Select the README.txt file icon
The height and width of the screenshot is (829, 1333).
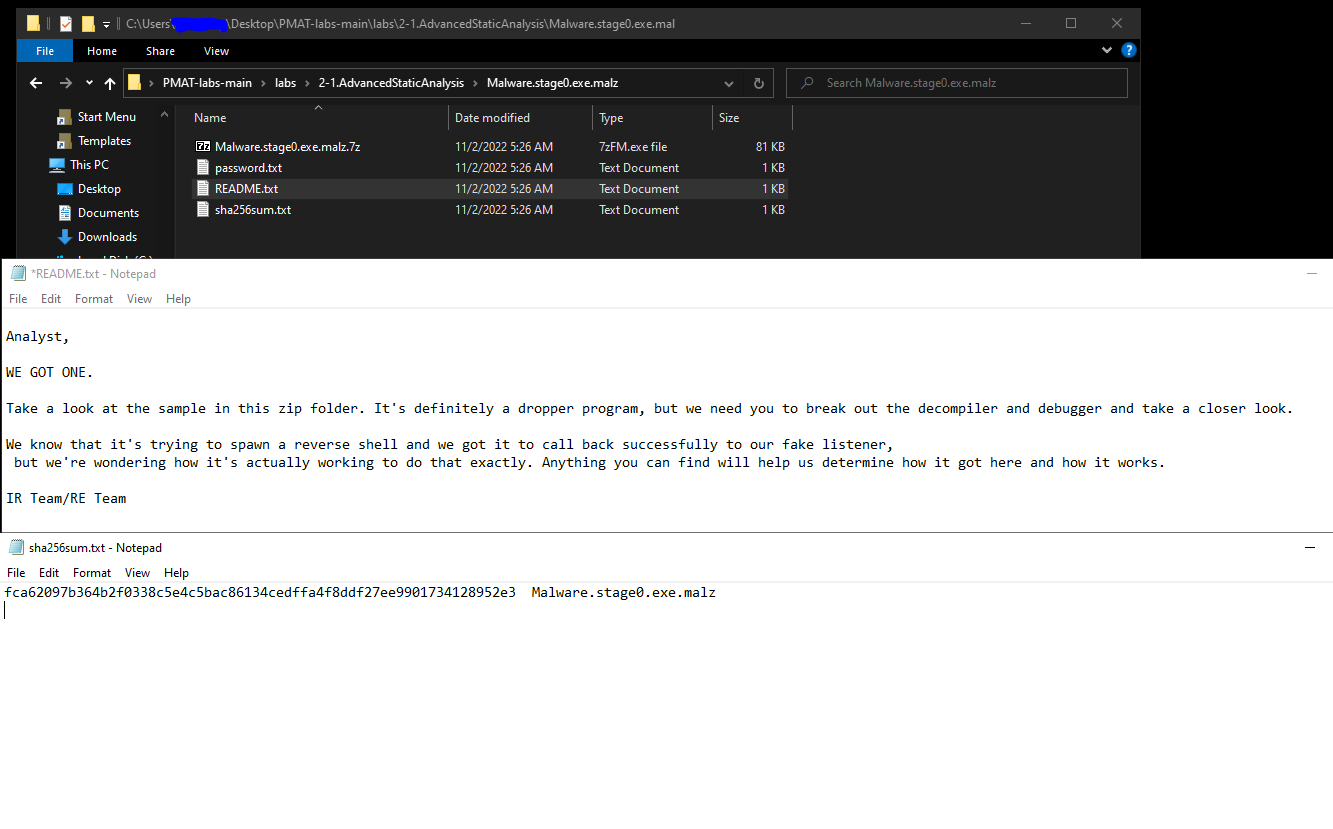tap(203, 189)
